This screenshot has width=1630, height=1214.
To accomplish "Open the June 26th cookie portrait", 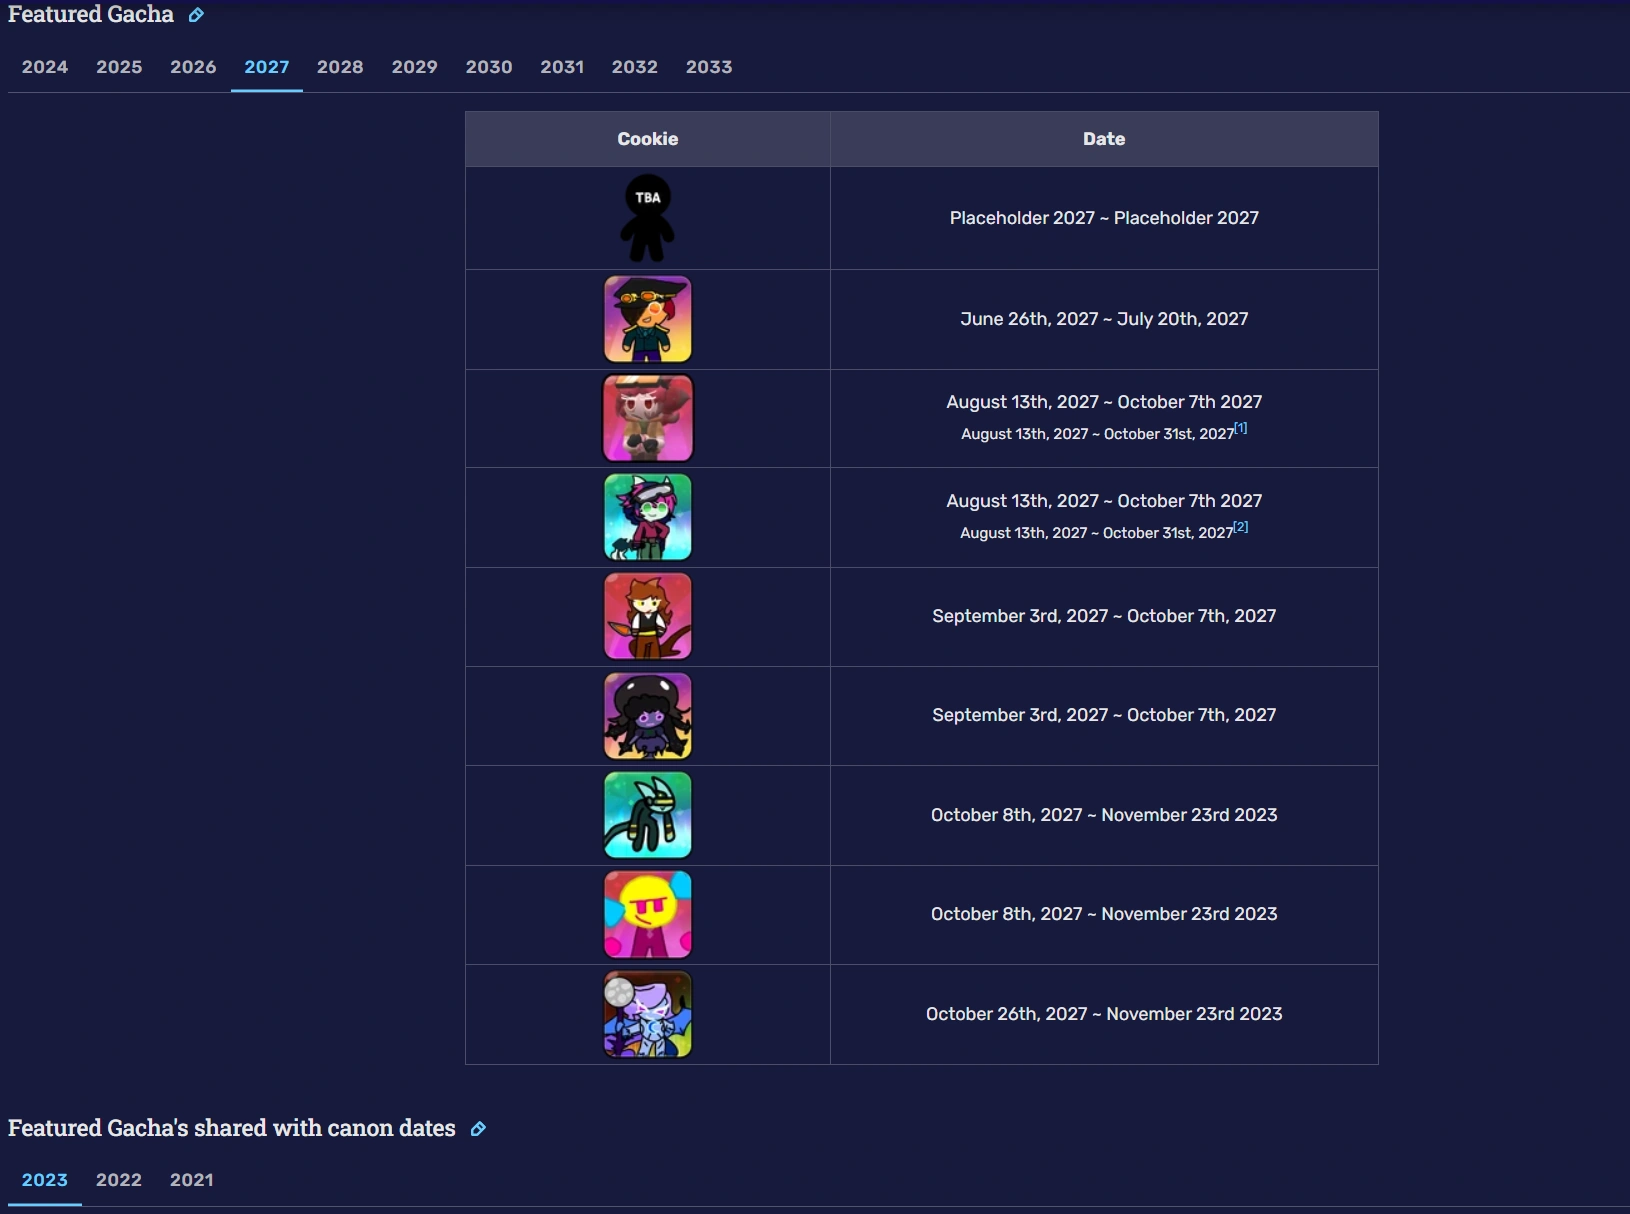I will pyautogui.click(x=647, y=319).
